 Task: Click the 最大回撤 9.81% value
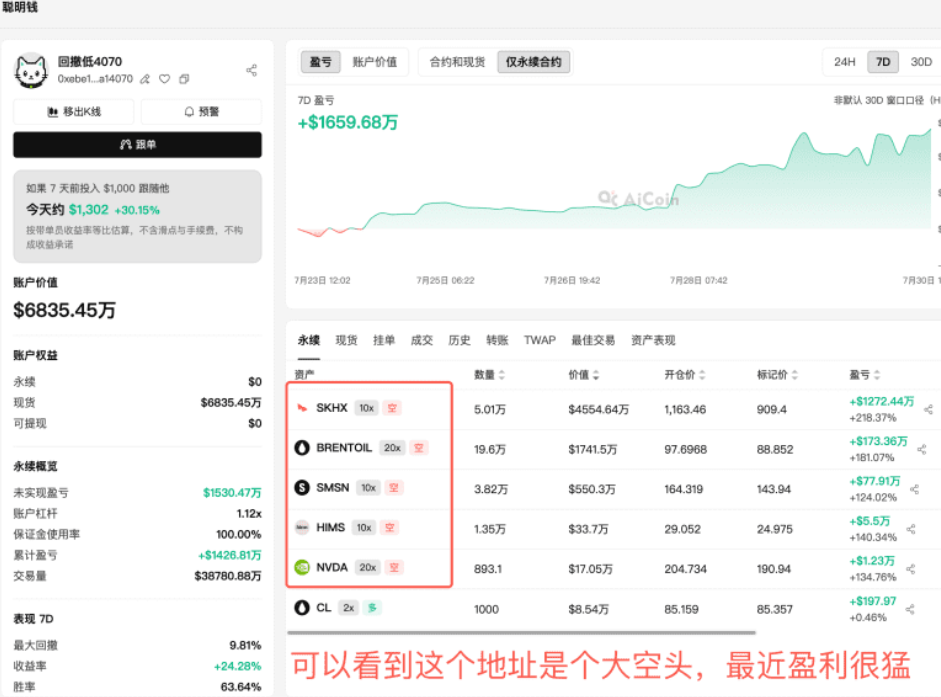[245, 645]
